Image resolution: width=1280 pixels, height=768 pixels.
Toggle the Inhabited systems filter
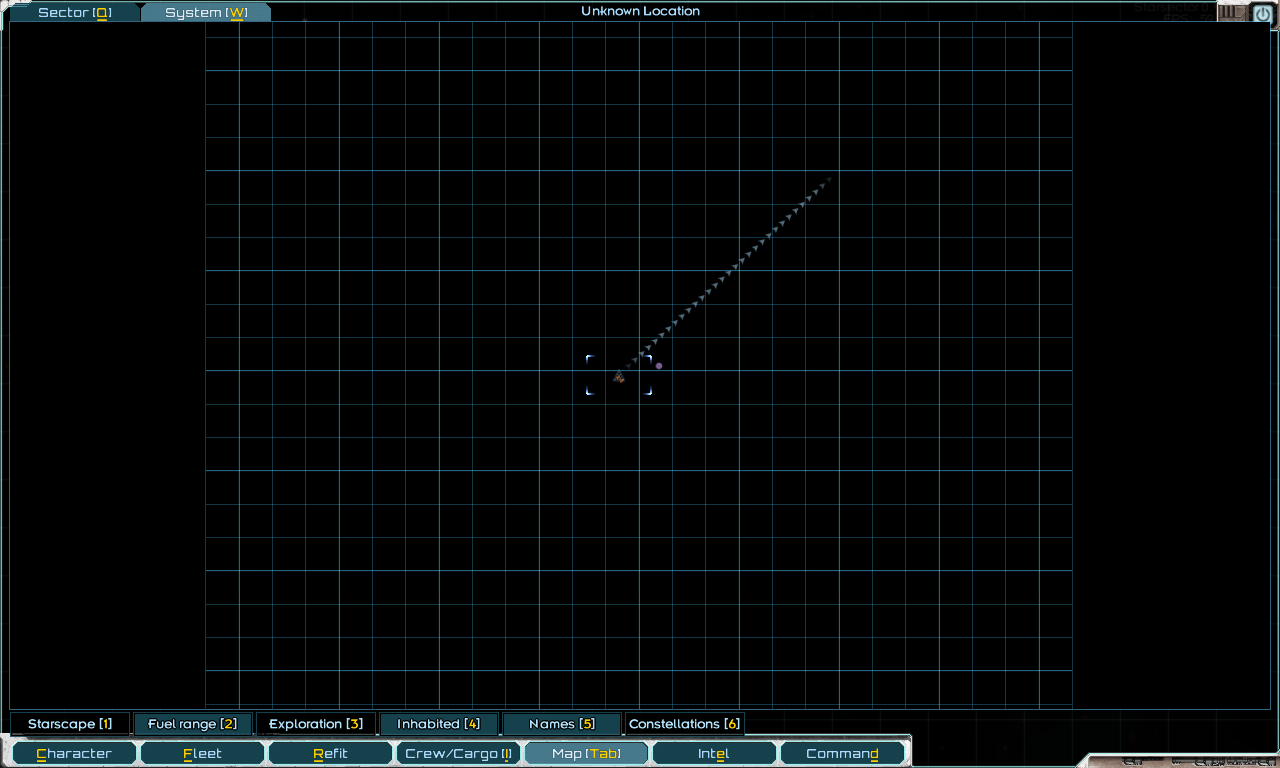coord(438,724)
